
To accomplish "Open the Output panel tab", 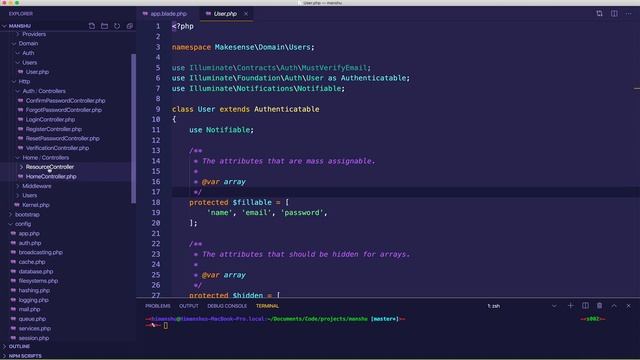I will (189, 306).
